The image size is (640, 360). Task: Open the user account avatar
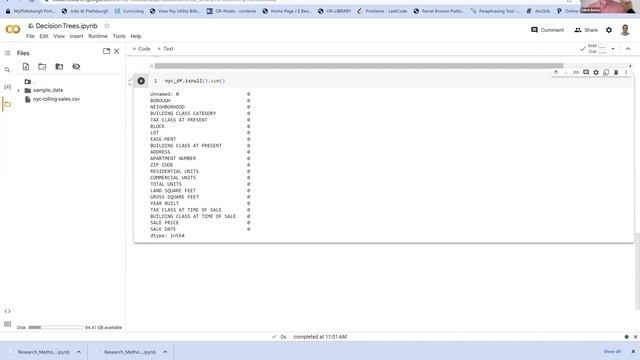tap(625, 30)
